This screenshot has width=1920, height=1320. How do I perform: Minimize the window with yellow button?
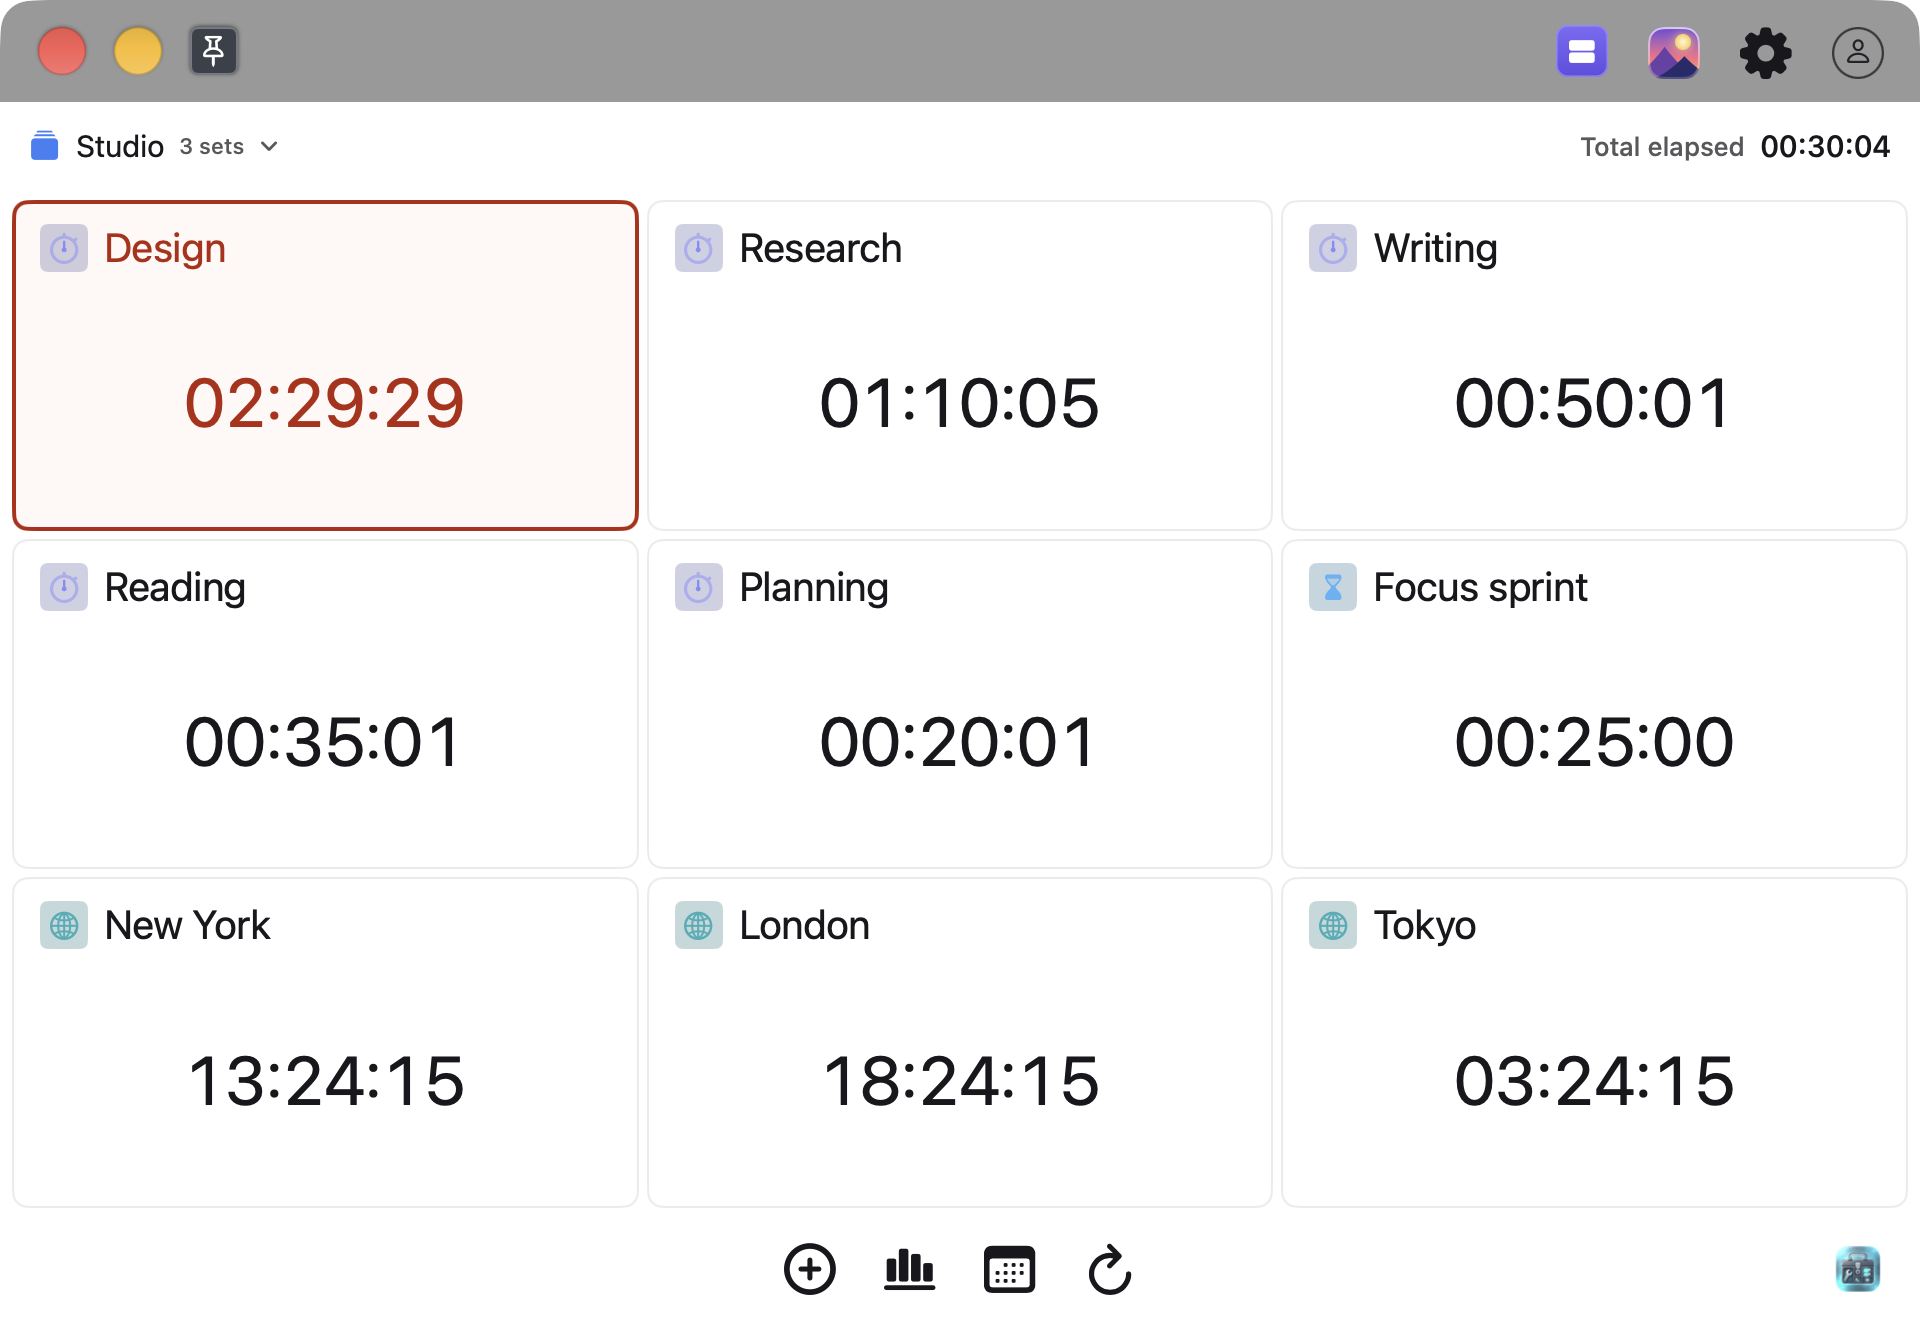(138, 51)
